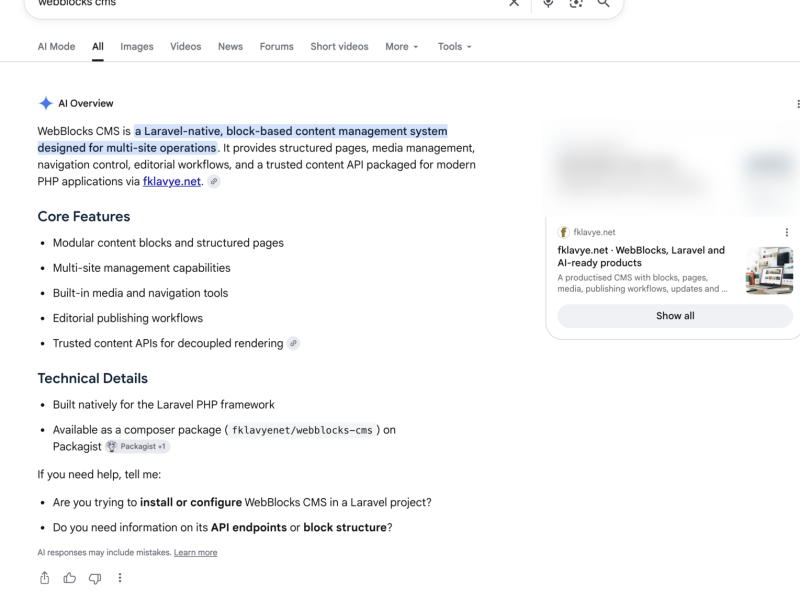Expand the More search filters dropdown

(x=402, y=46)
